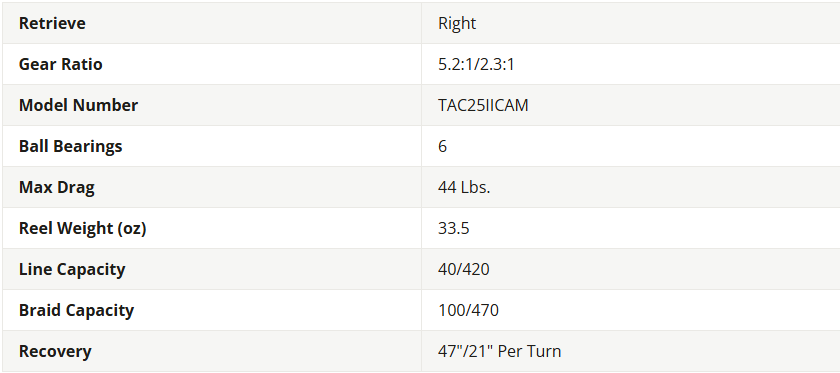
Task: Select the 33.5 reel weight value
Action: tap(454, 228)
